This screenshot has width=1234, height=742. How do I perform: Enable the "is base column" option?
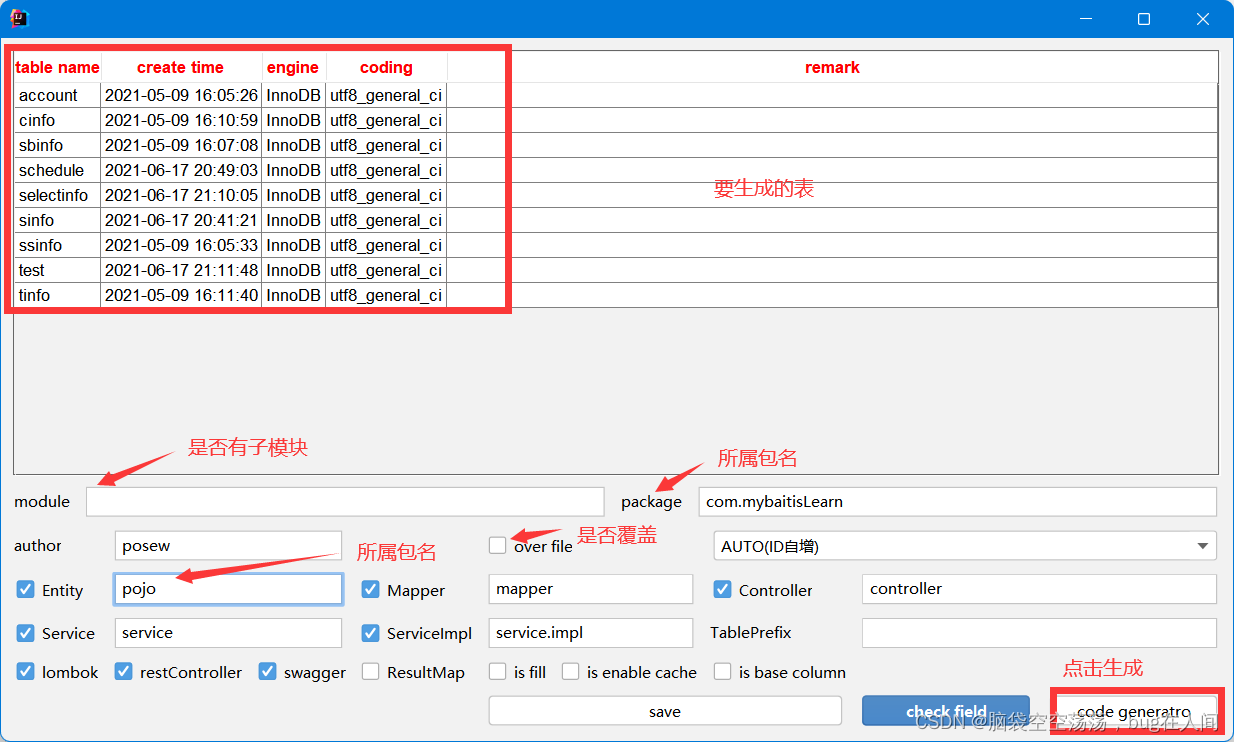click(722, 672)
